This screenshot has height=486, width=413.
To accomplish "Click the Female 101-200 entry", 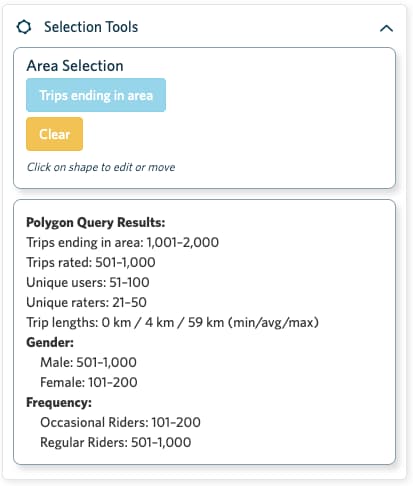I will pos(89,382).
